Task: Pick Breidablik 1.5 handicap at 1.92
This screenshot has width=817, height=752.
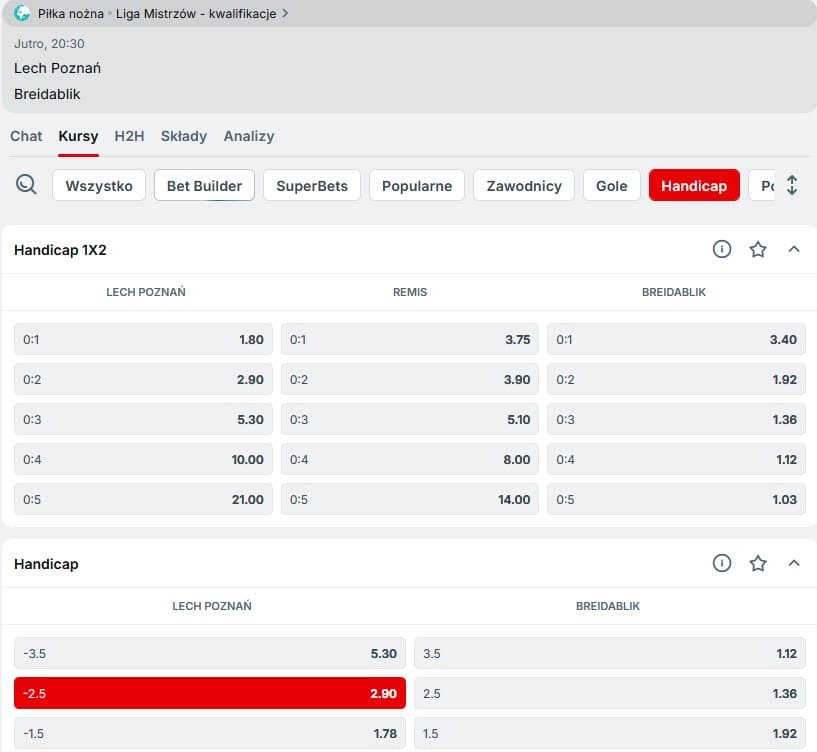Action: click(x=610, y=733)
